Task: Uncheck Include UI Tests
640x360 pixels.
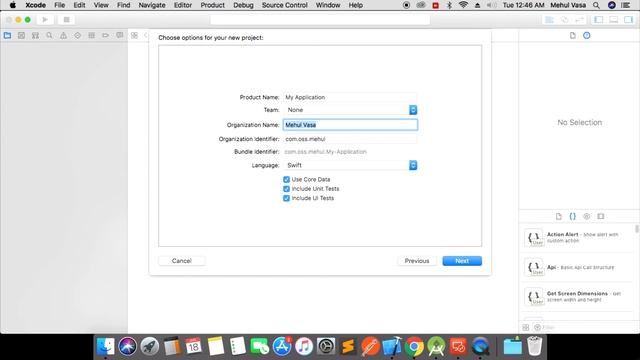Action: click(286, 198)
